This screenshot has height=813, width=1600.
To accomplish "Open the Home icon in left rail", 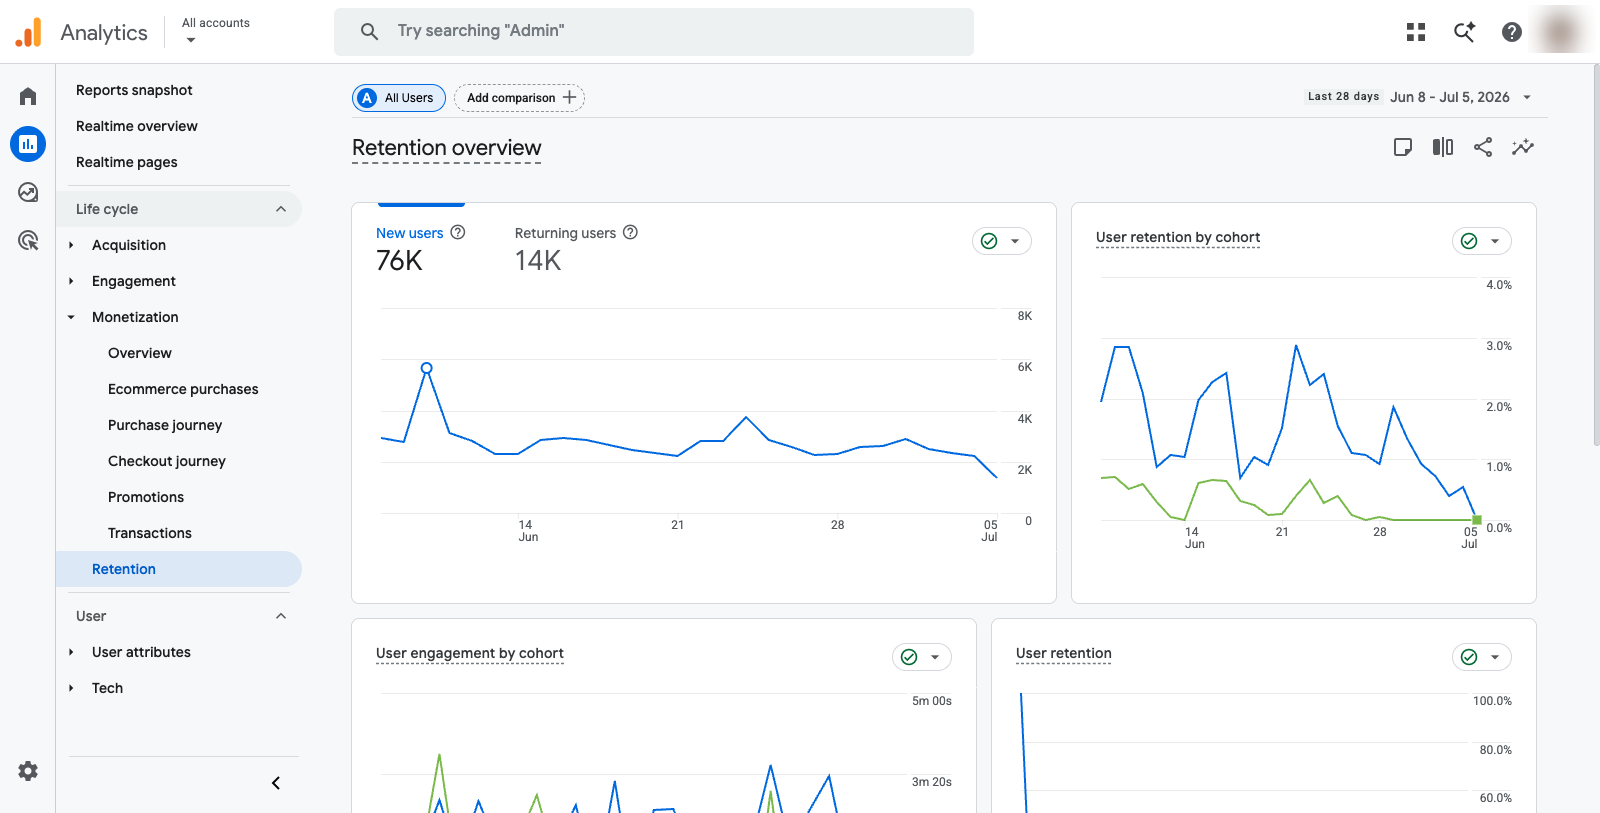I will coord(28,96).
